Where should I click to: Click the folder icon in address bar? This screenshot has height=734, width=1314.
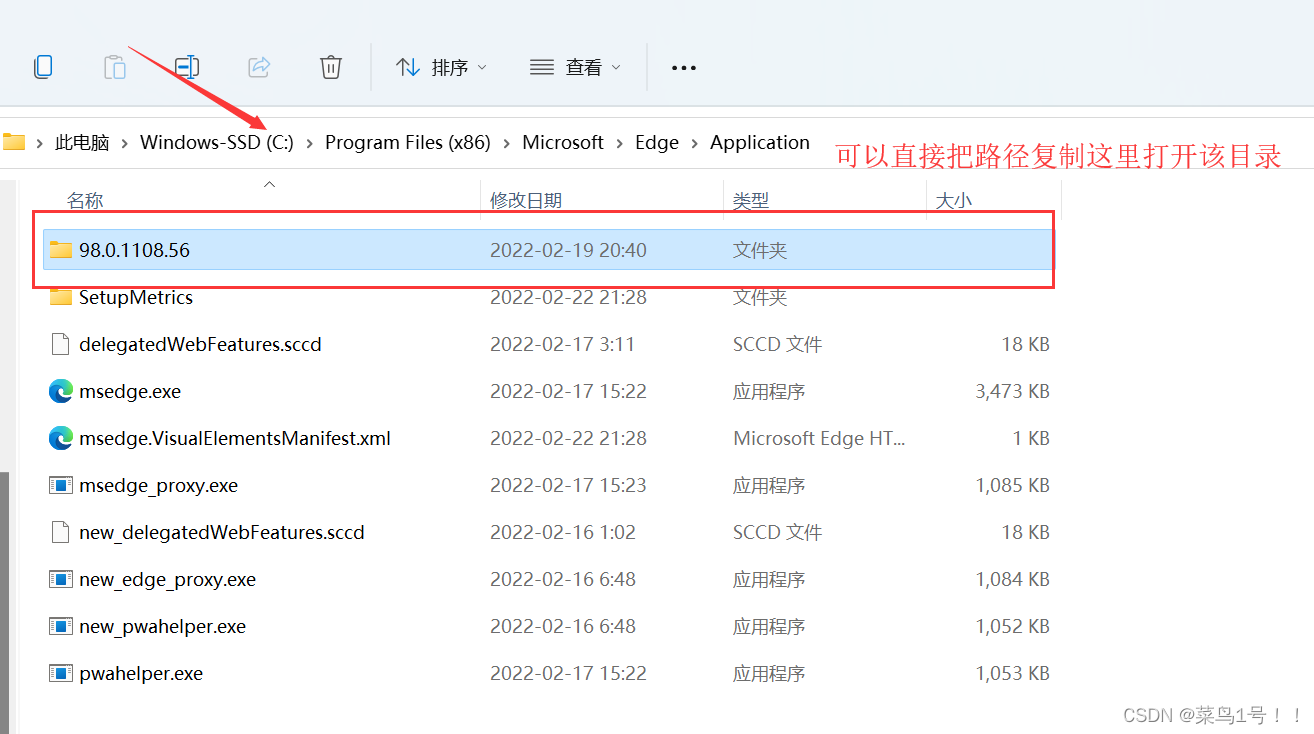click(13, 142)
